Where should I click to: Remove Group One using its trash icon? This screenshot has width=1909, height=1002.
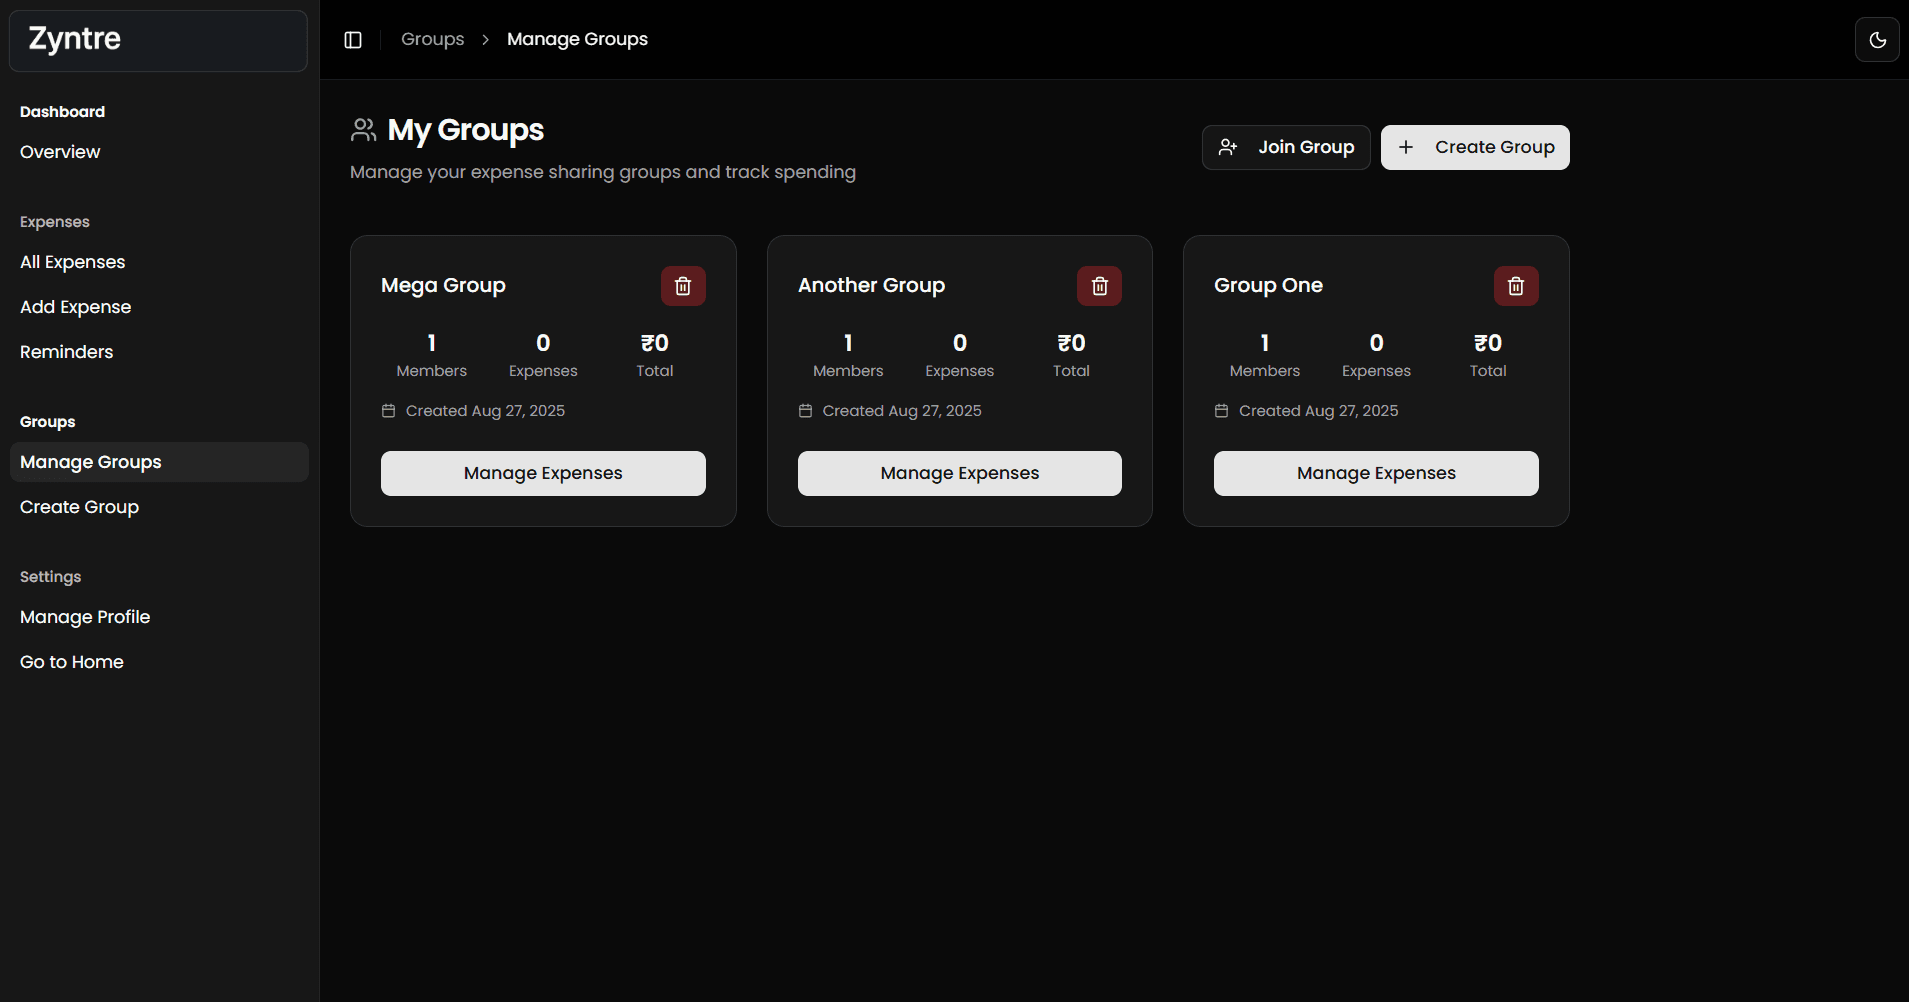pyautogui.click(x=1516, y=286)
